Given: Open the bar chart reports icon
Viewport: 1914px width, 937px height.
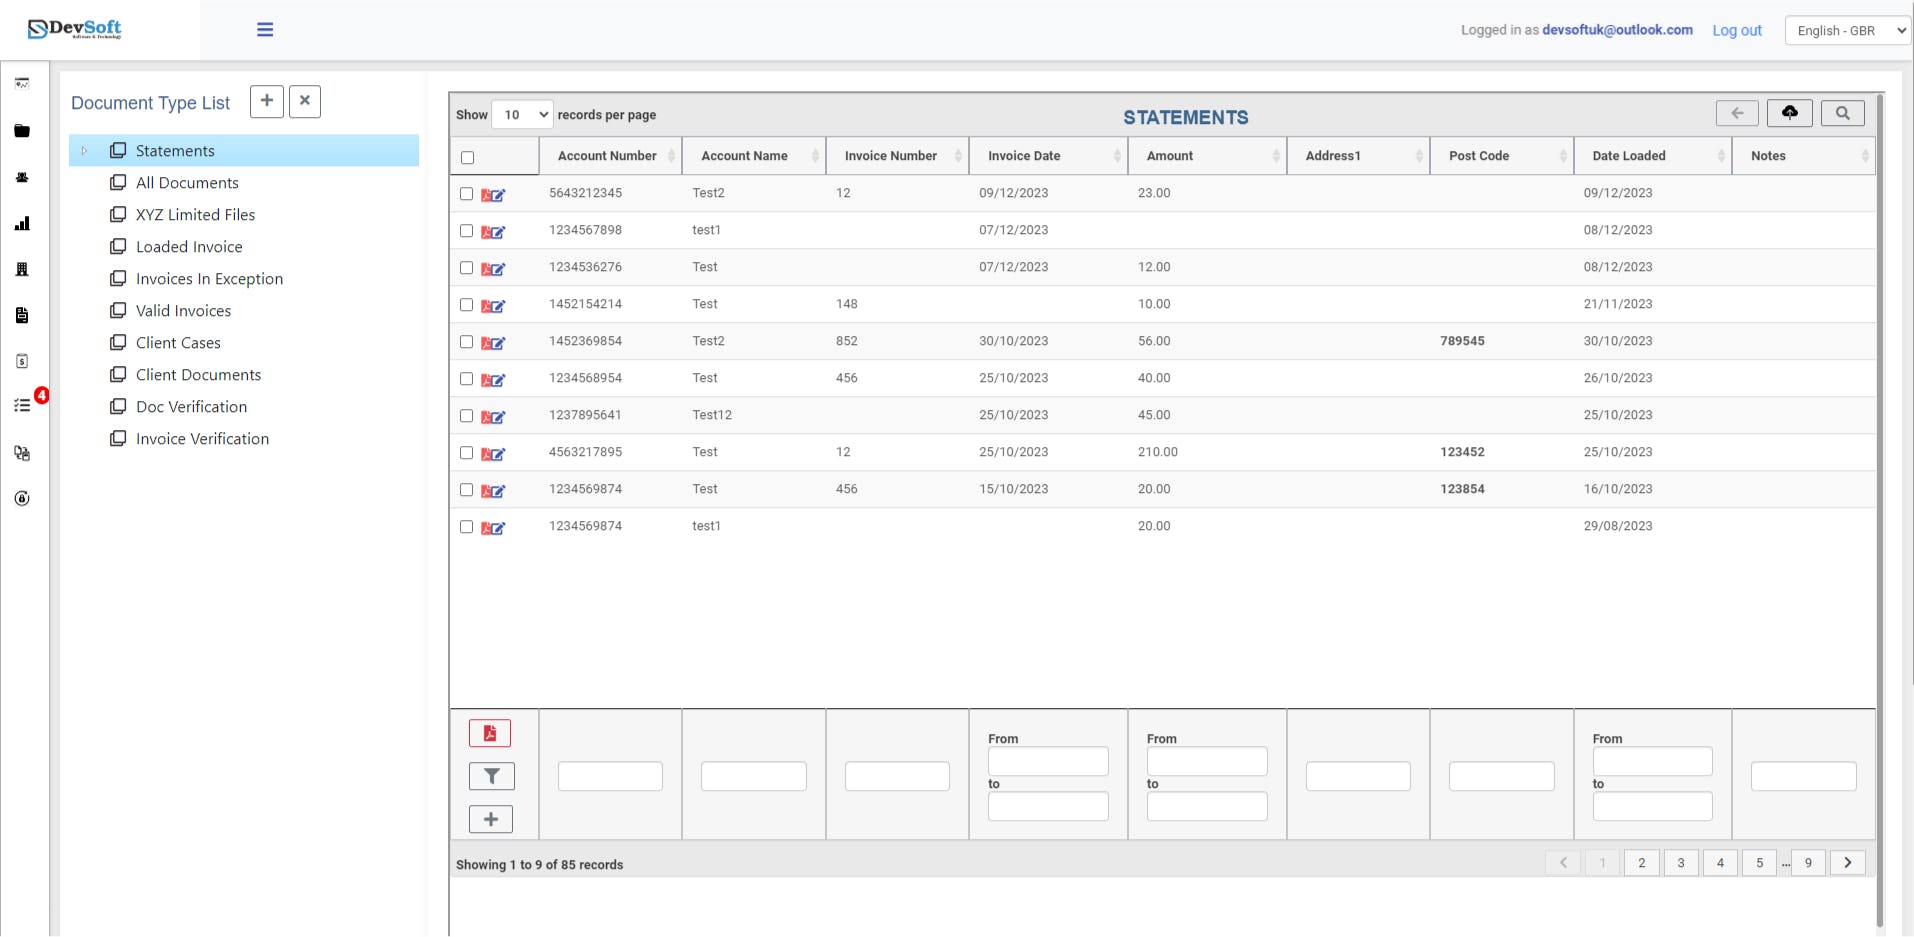Looking at the screenshot, I should click(22, 224).
